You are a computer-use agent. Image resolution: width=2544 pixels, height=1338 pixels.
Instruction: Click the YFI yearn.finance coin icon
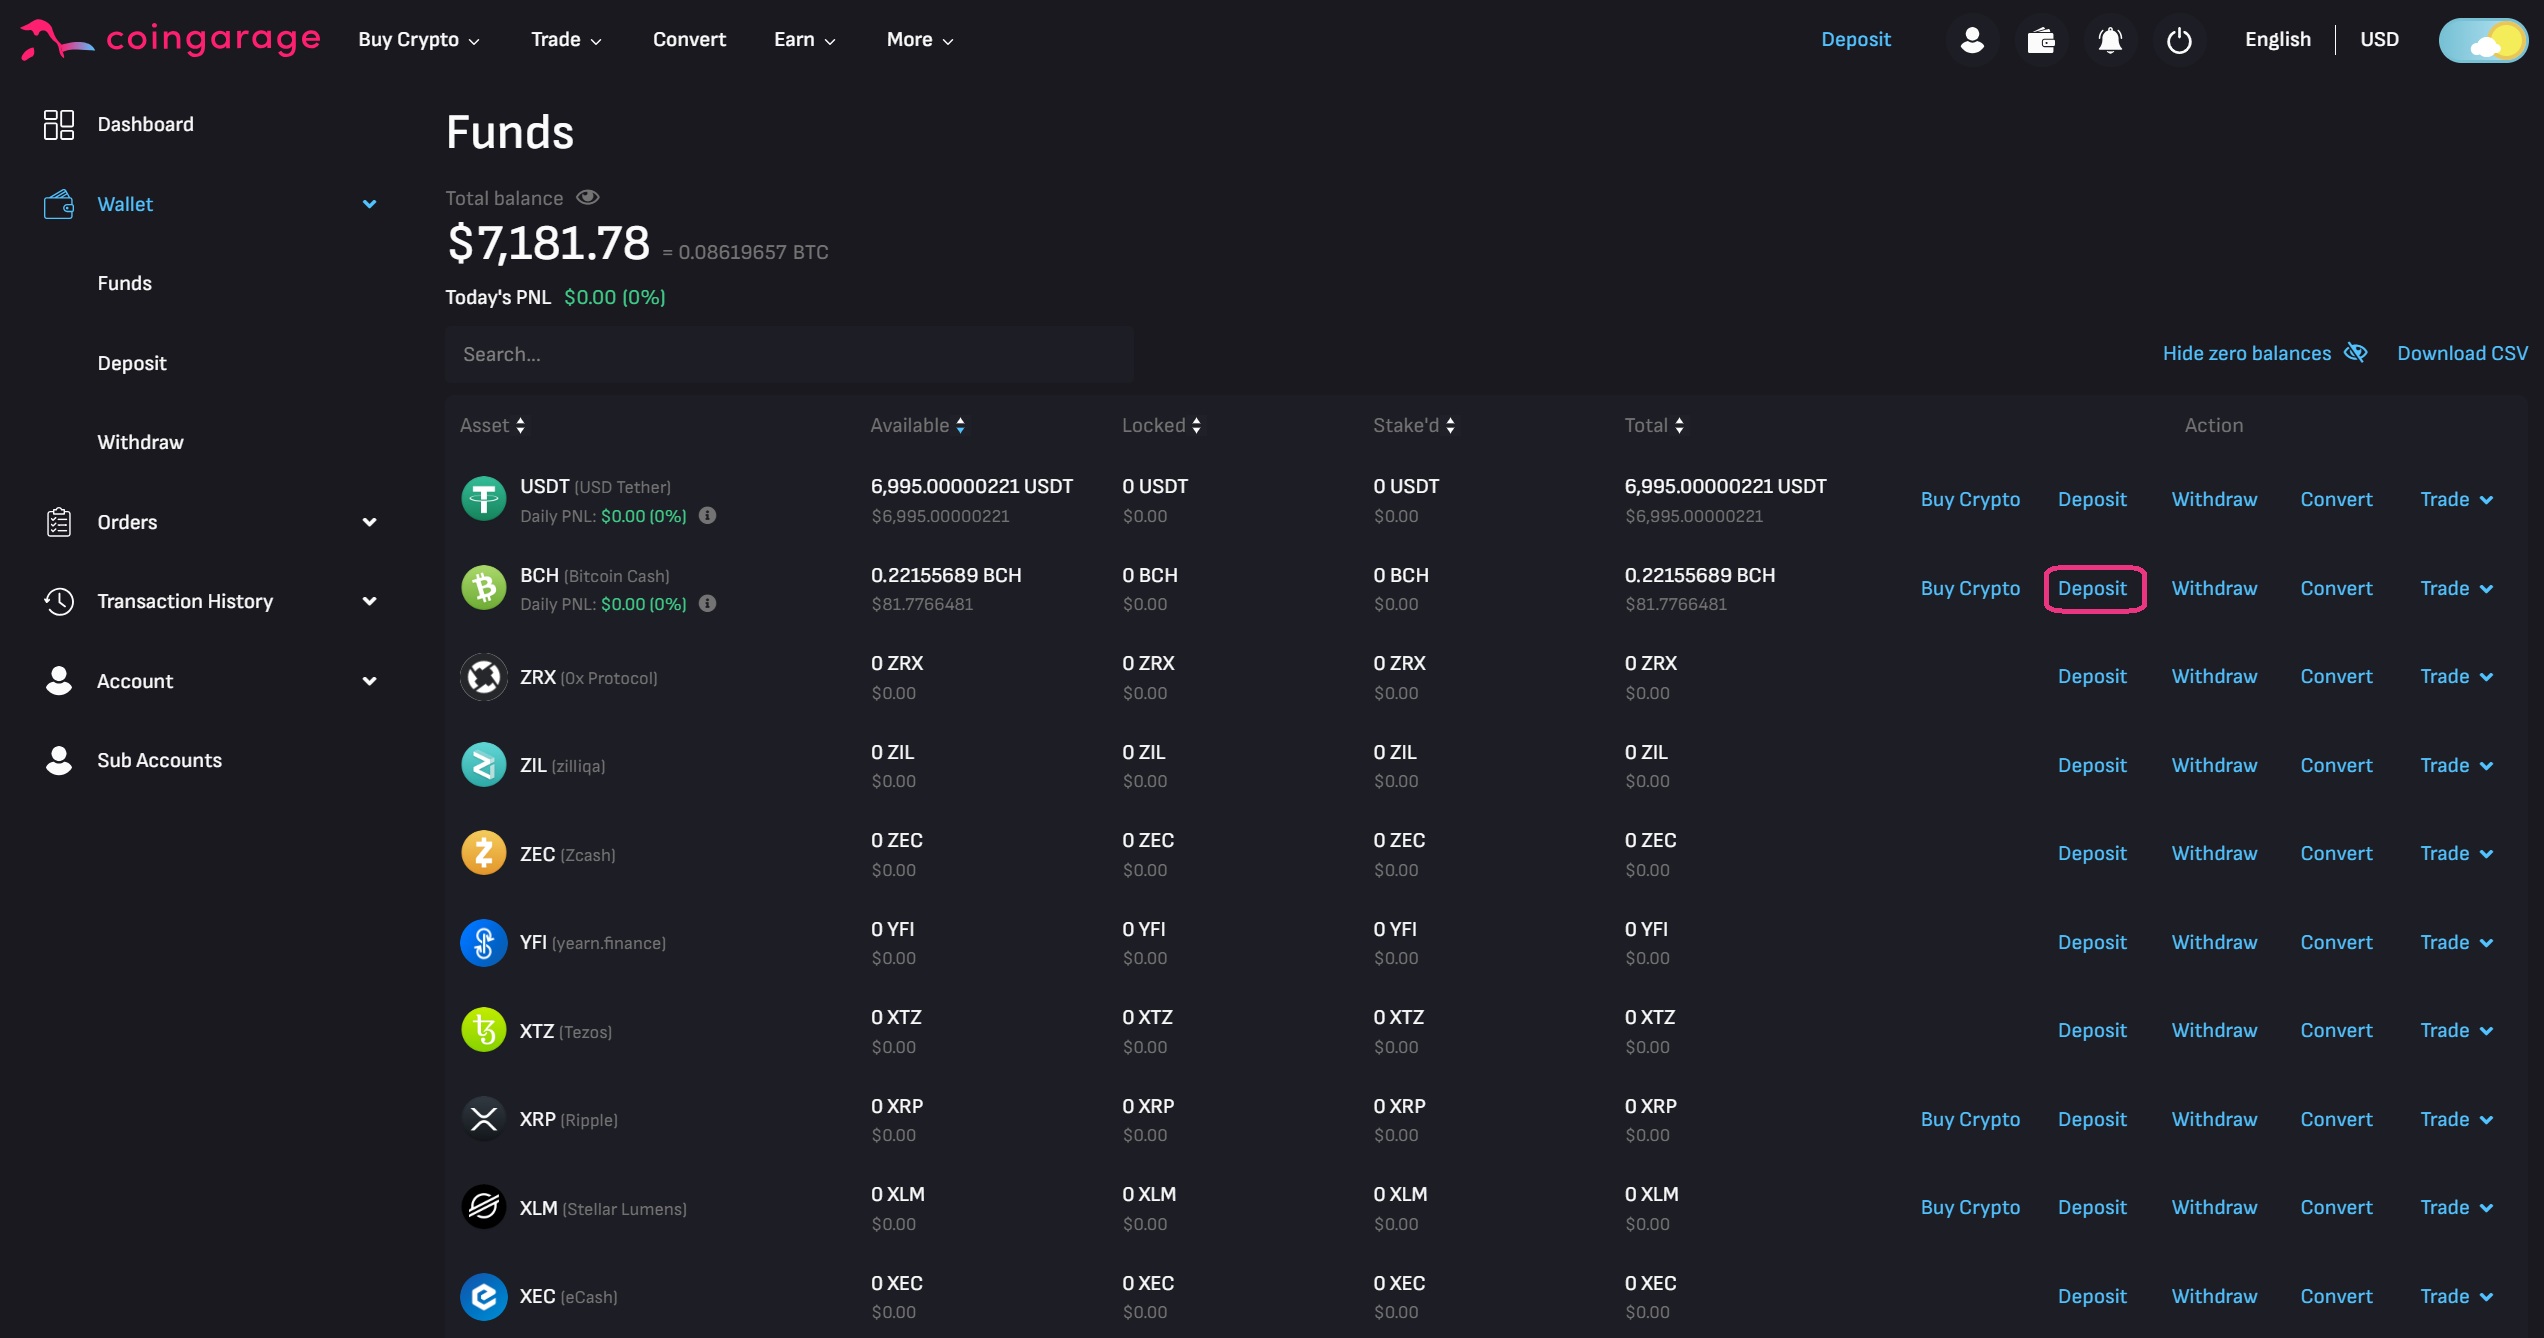click(x=484, y=942)
